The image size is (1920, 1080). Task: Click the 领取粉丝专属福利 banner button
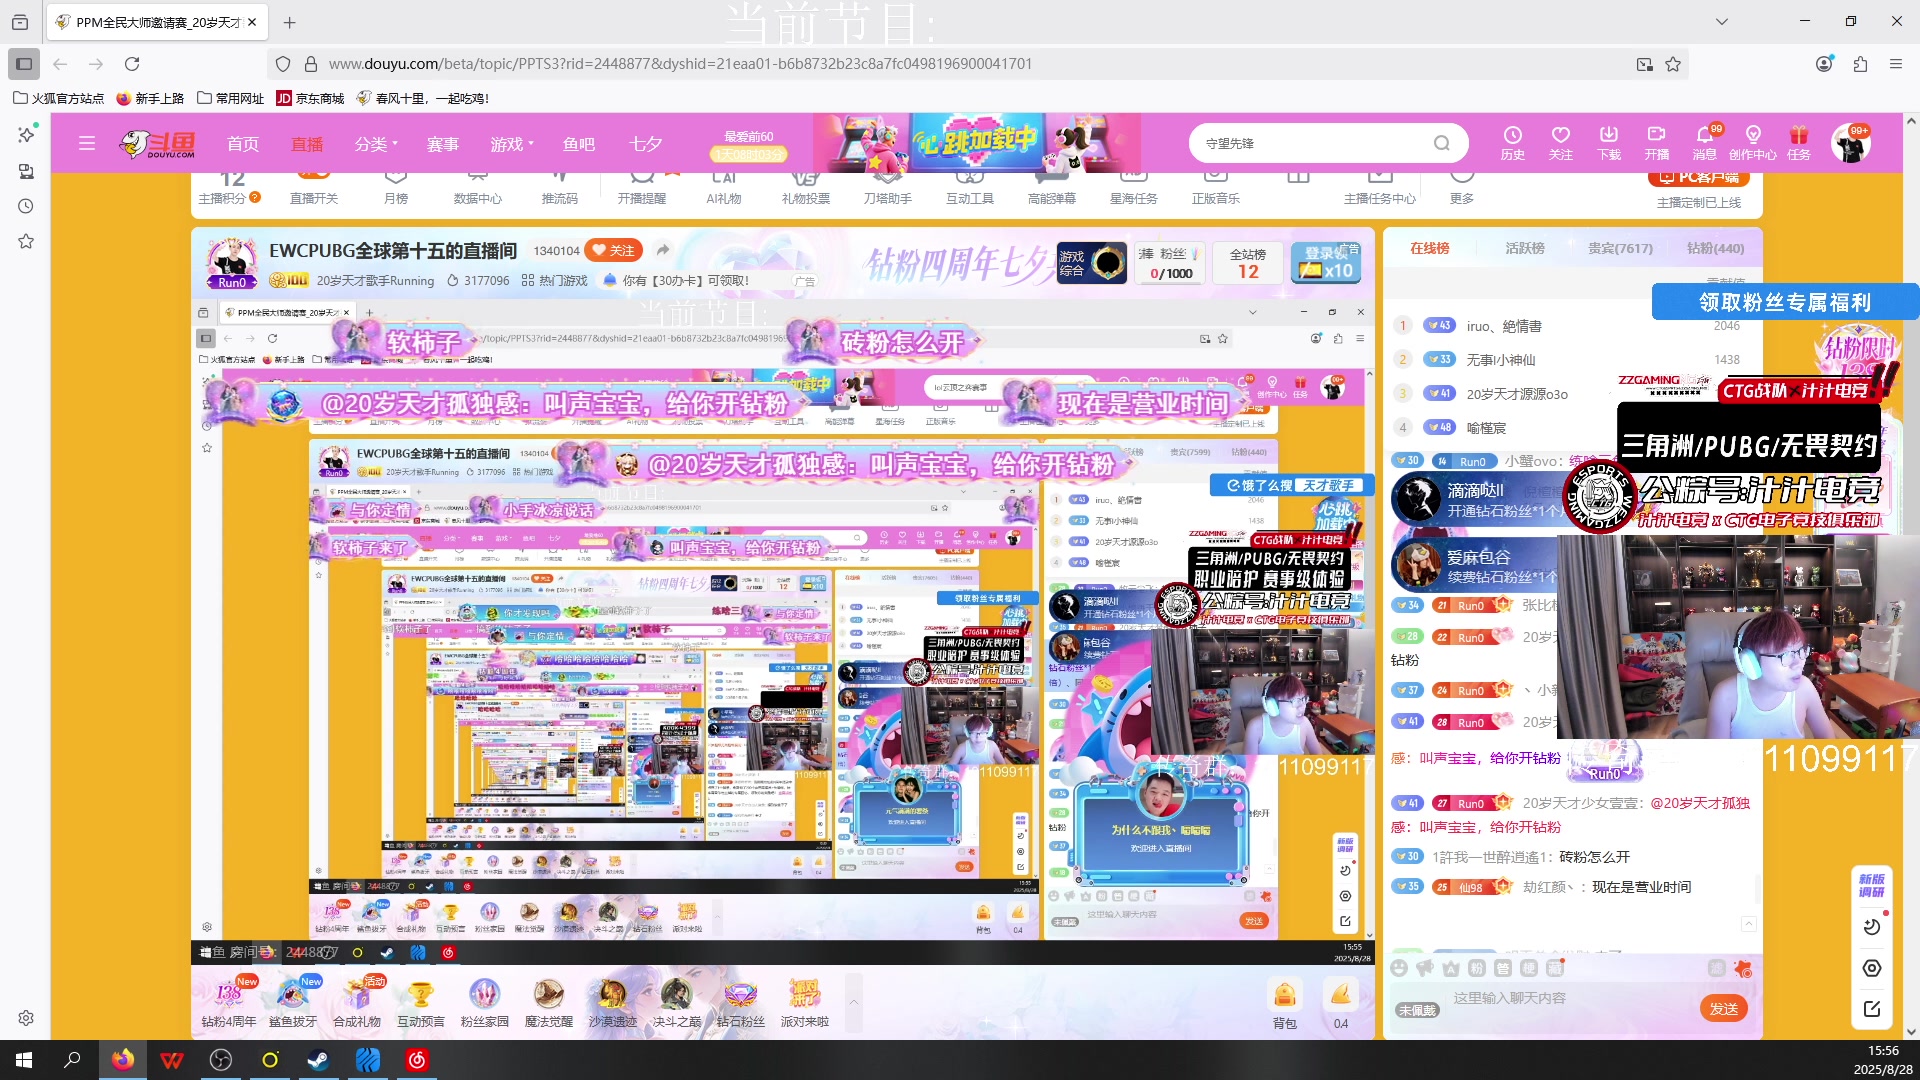(x=1784, y=302)
